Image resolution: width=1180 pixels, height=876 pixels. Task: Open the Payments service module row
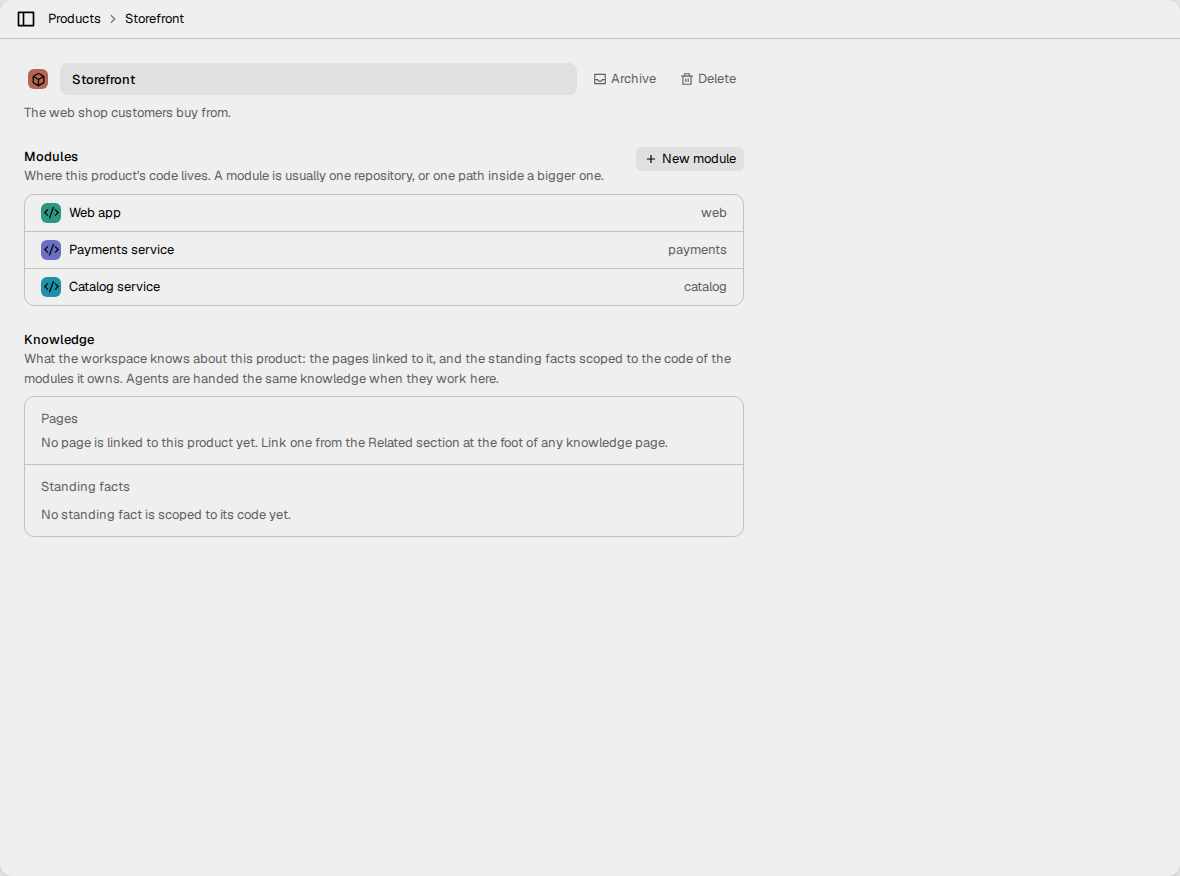tap(384, 250)
